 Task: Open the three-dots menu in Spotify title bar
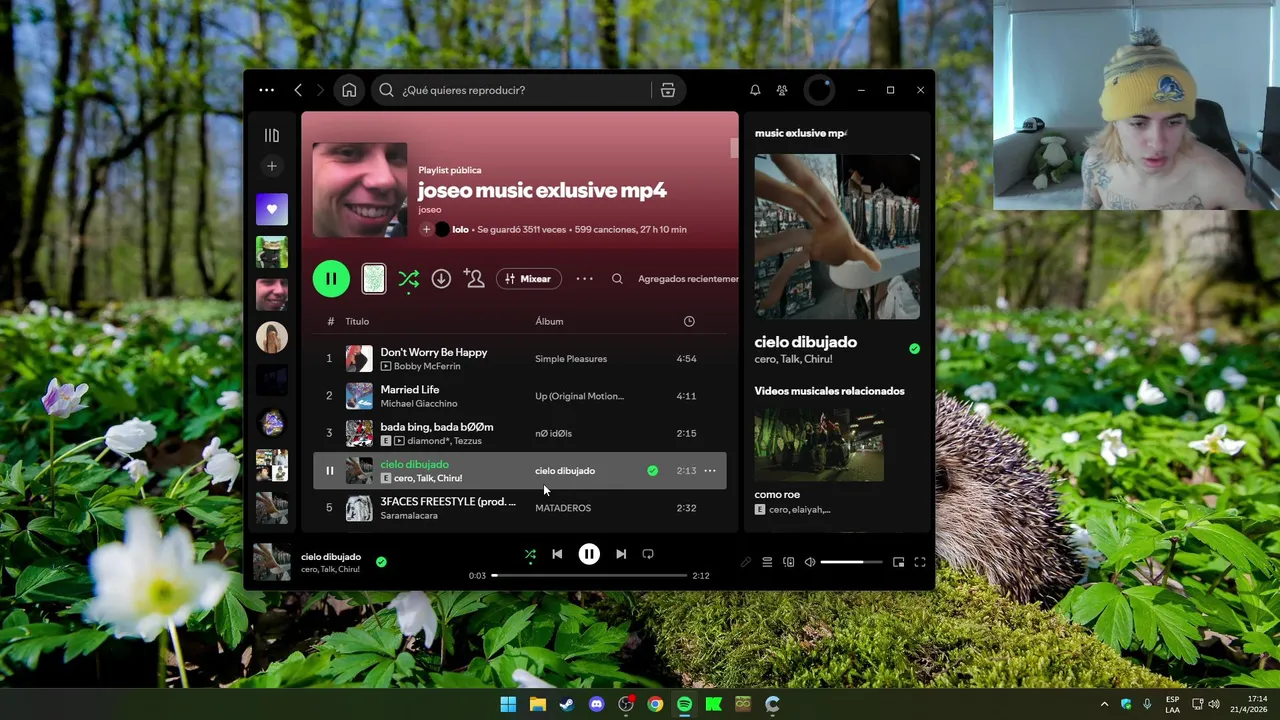266,90
